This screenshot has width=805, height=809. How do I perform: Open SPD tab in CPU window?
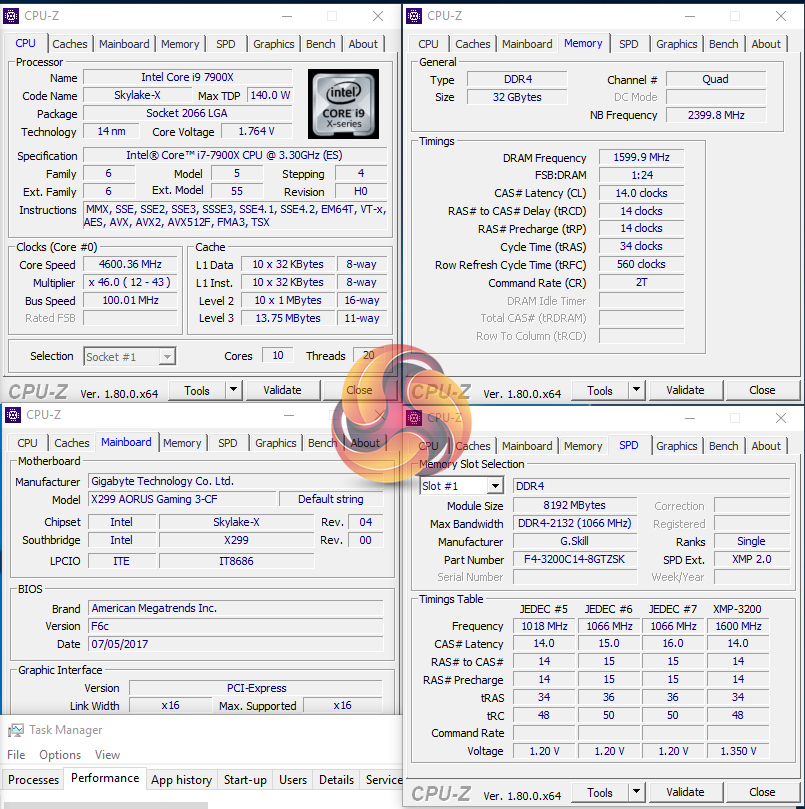pos(226,44)
